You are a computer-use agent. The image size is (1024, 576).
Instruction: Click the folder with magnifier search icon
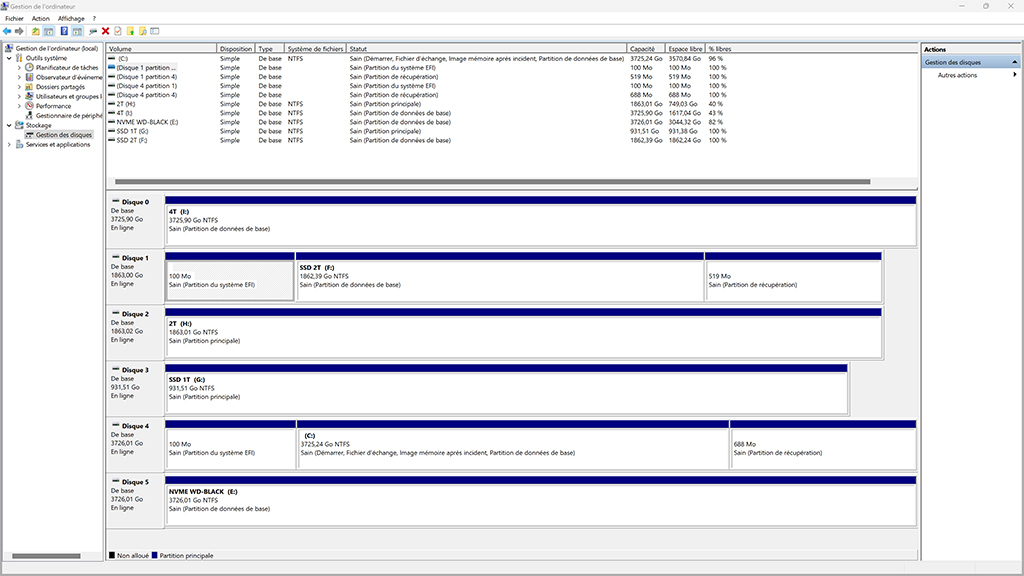click(142, 31)
